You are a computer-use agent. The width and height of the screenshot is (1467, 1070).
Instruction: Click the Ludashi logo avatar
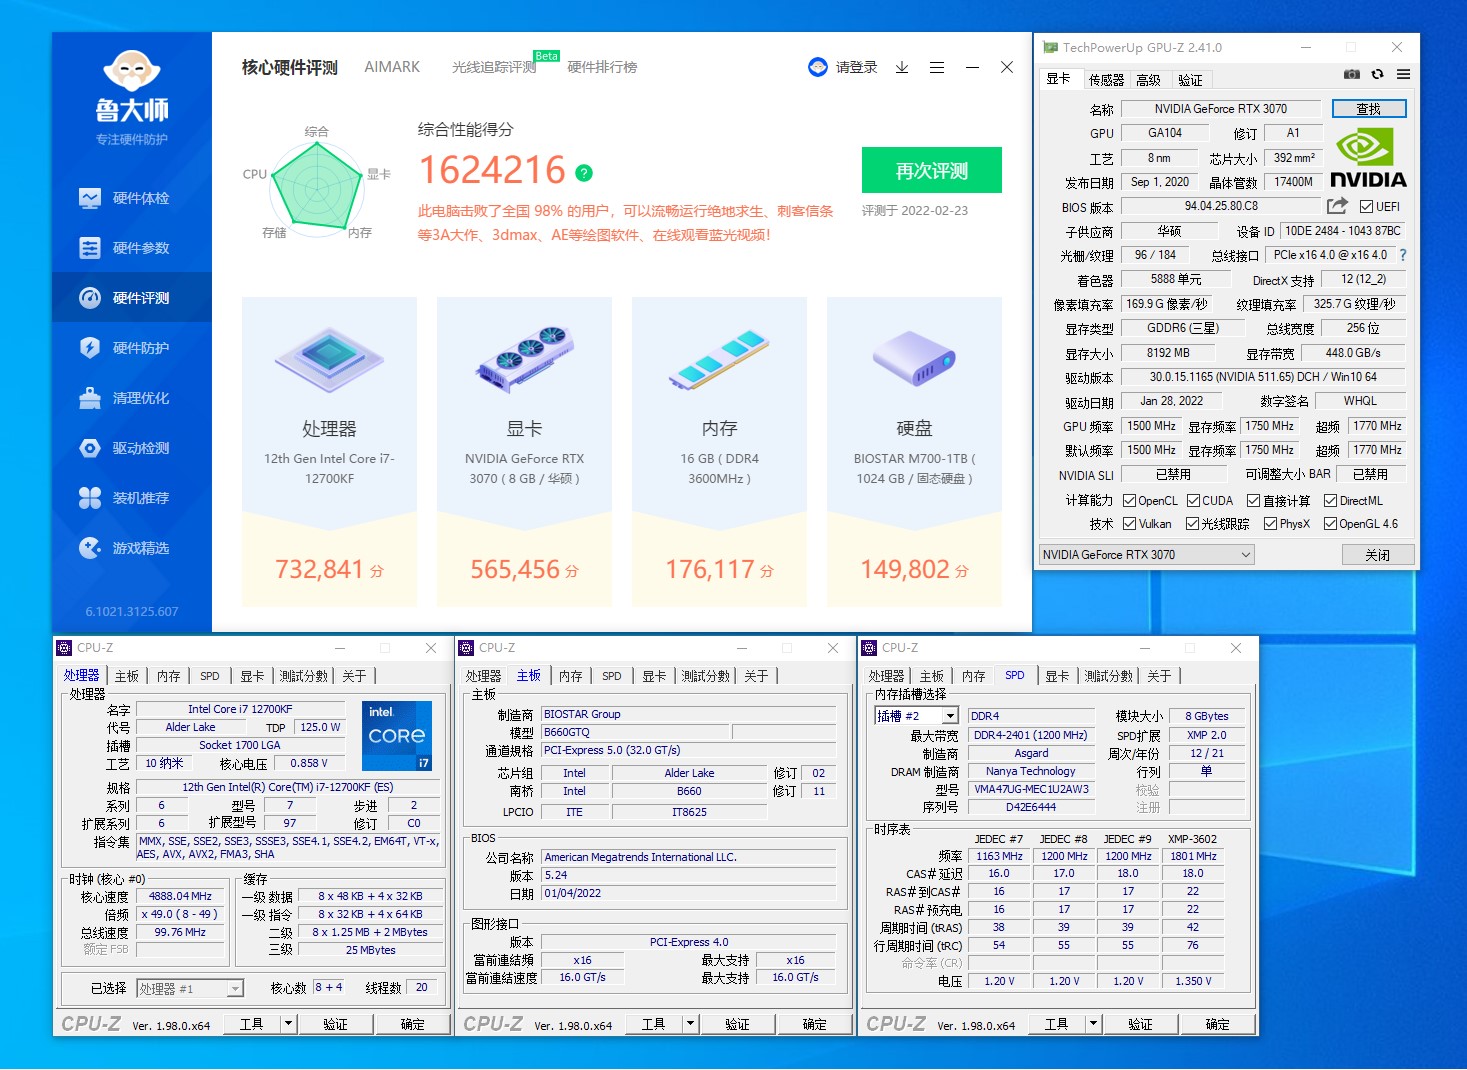tap(132, 72)
